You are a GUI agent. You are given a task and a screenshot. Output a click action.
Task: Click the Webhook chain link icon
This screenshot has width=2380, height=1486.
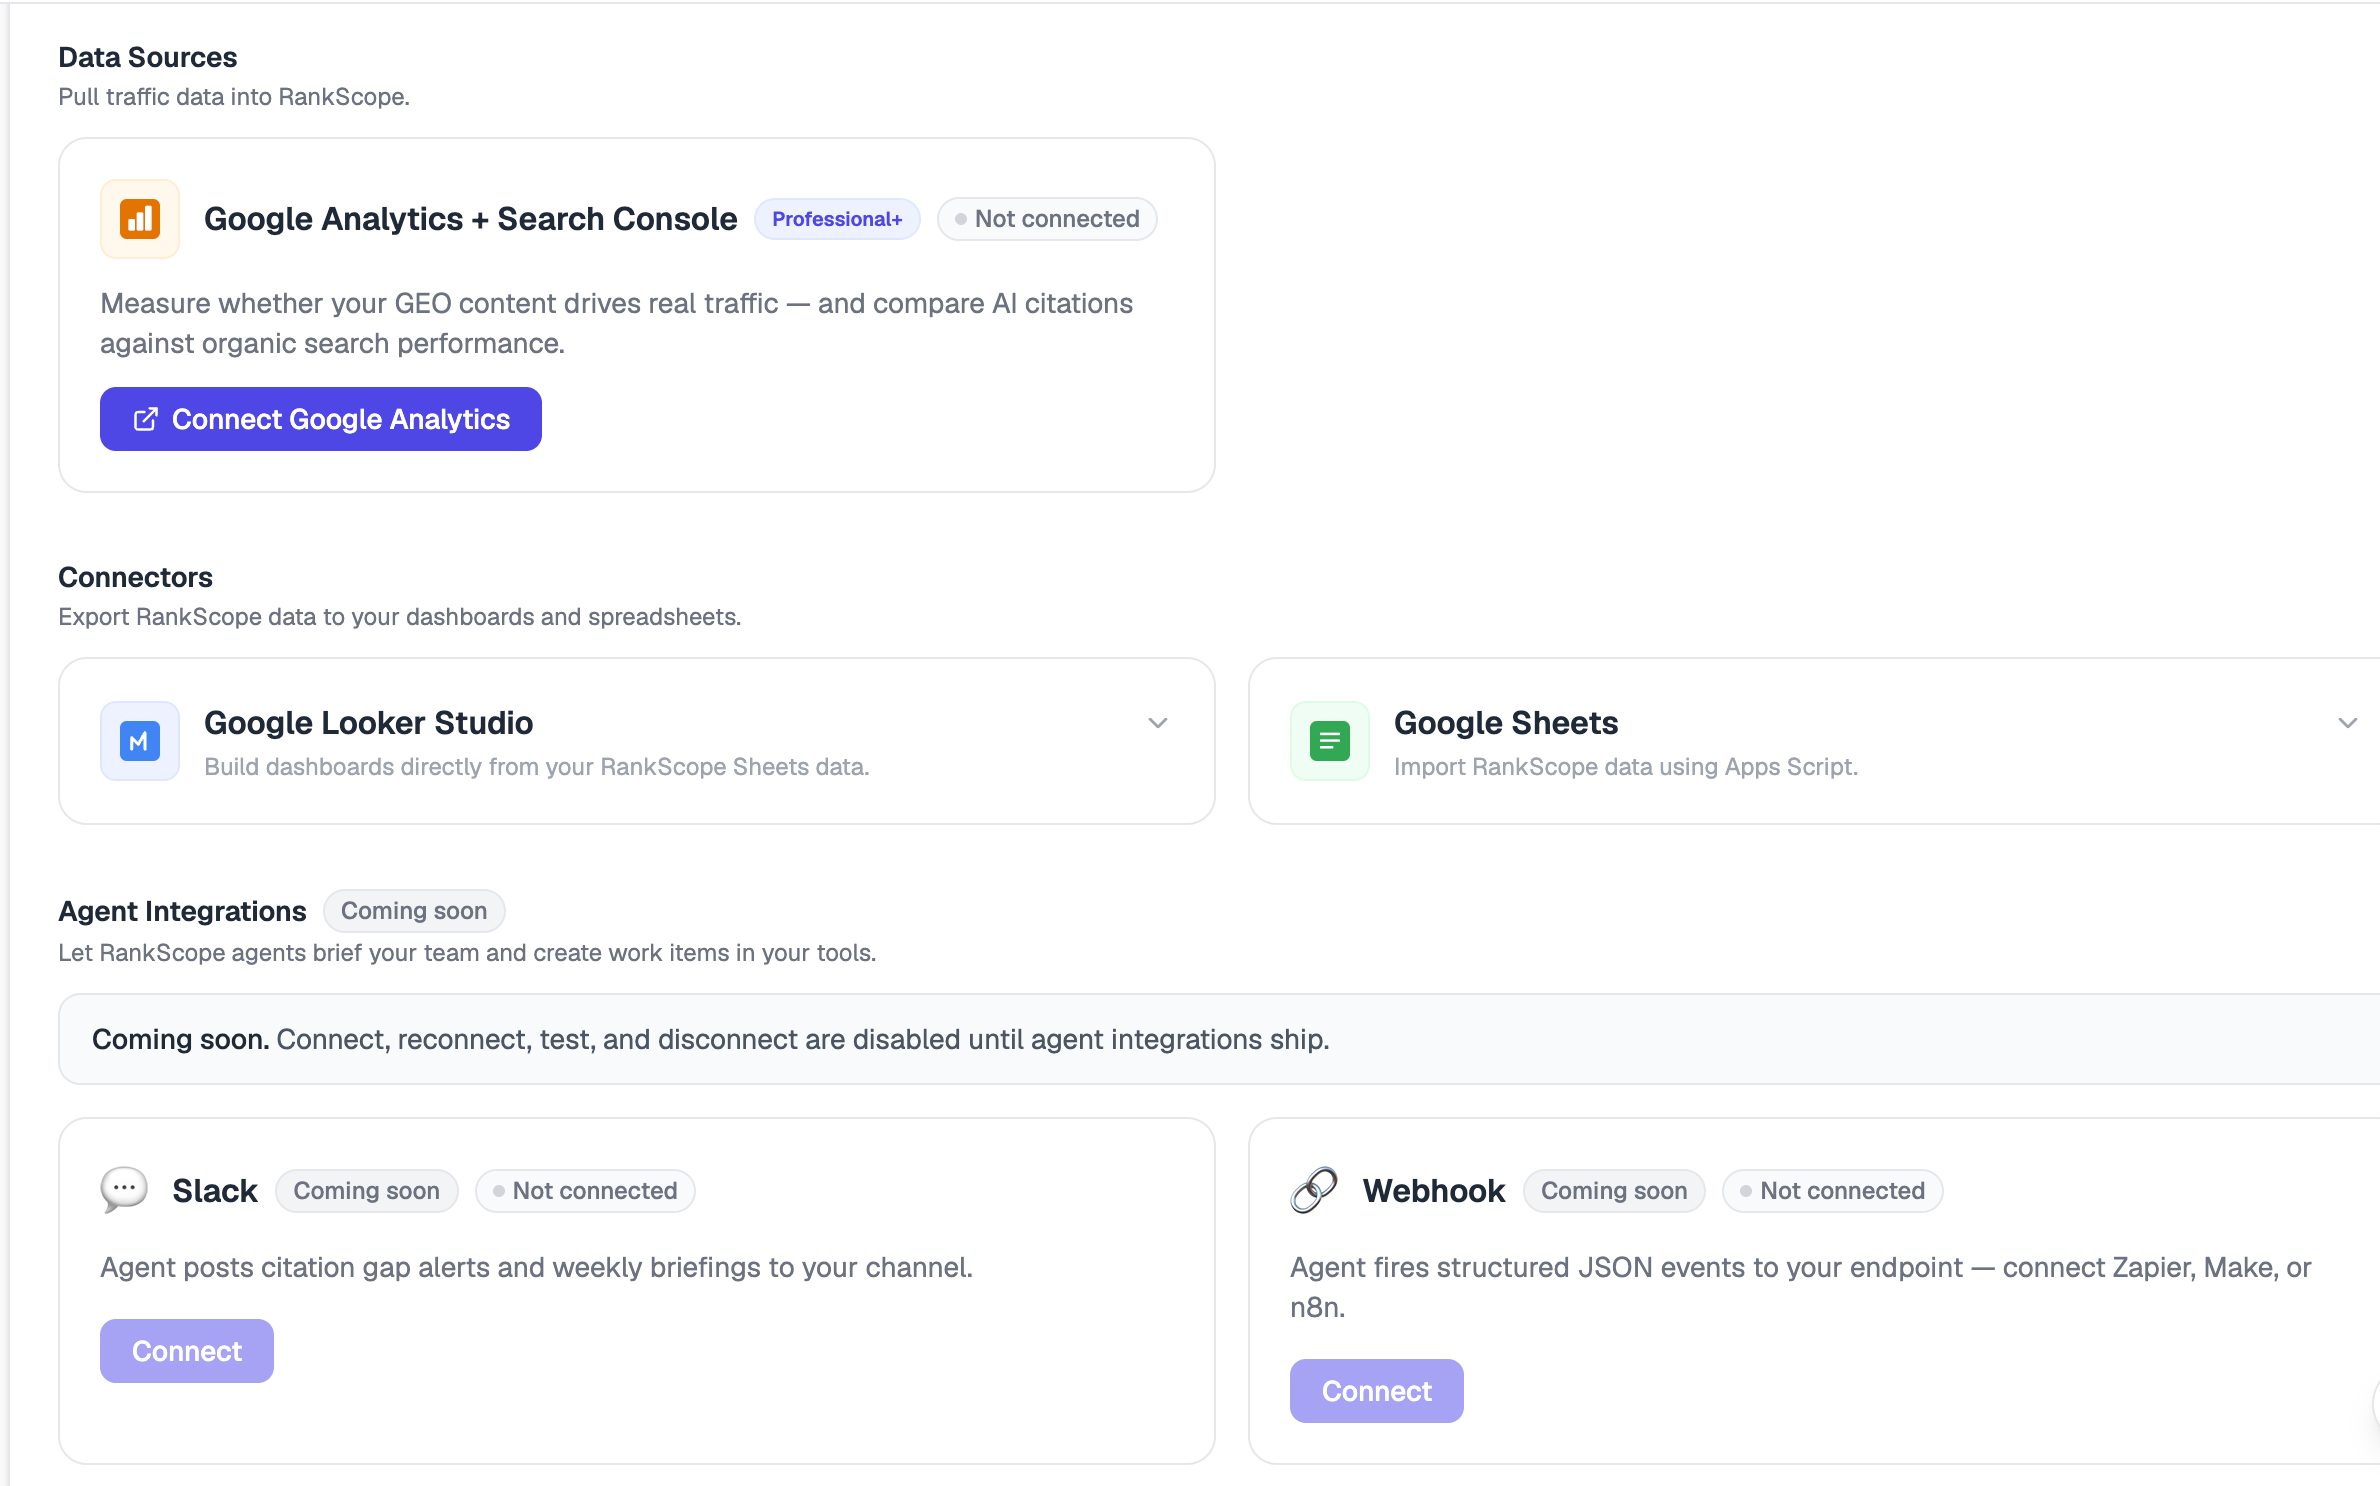coord(1314,1190)
